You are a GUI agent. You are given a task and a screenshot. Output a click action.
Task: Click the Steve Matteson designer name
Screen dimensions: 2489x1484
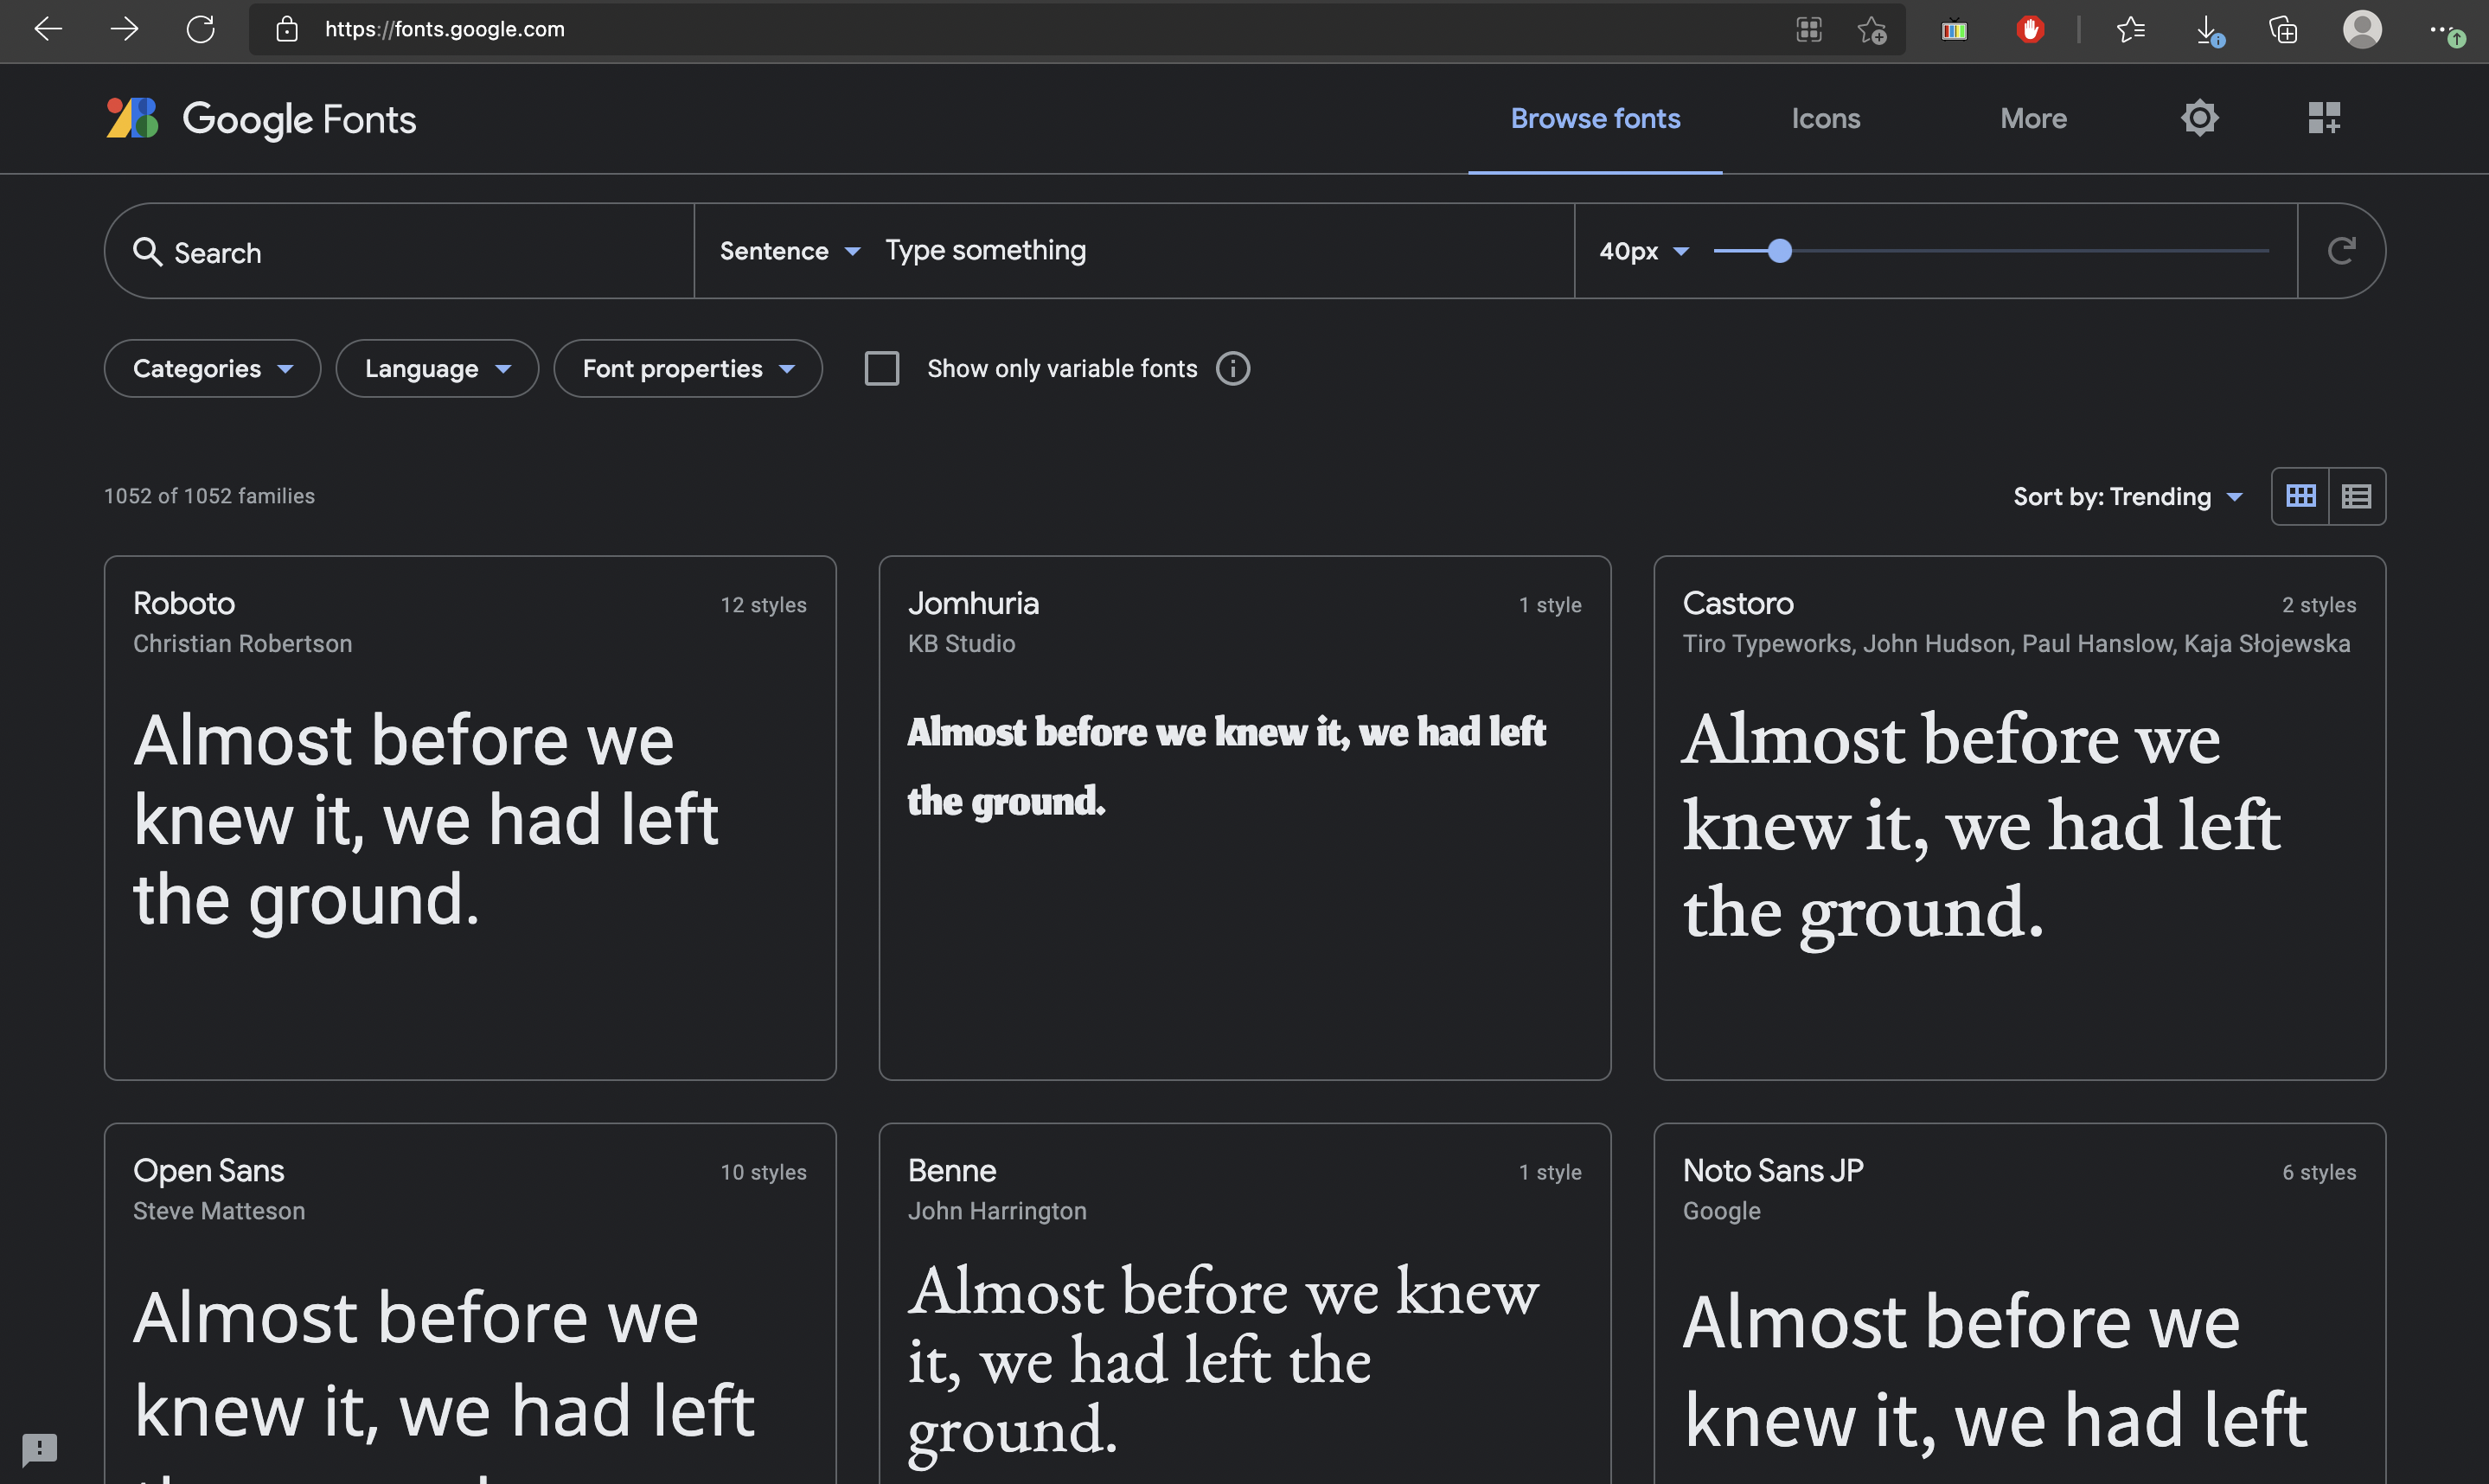[x=219, y=1211]
